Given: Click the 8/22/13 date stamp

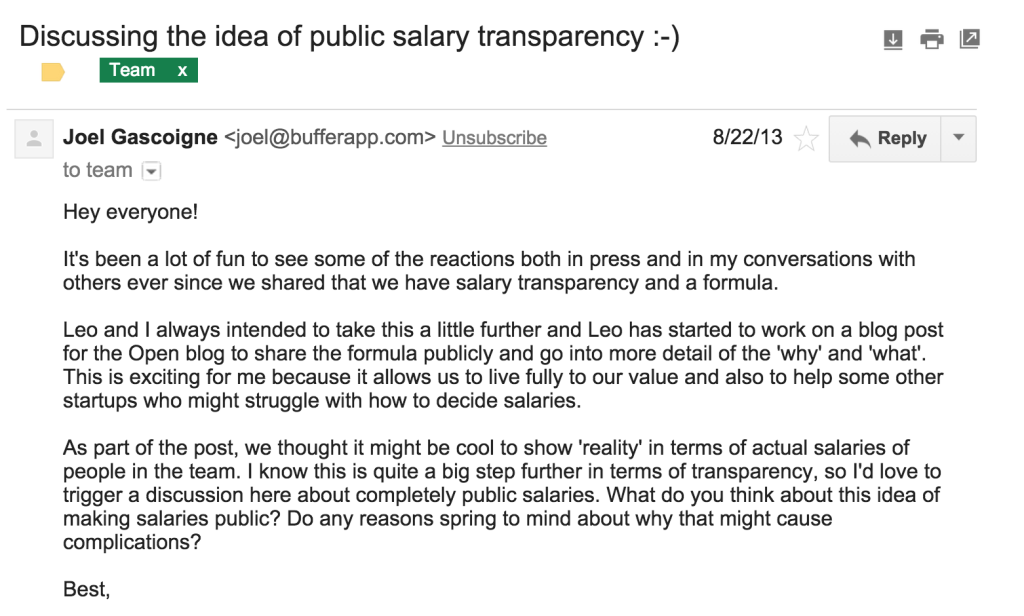Looking at the screenshot, I should click(x=747, y=137).
